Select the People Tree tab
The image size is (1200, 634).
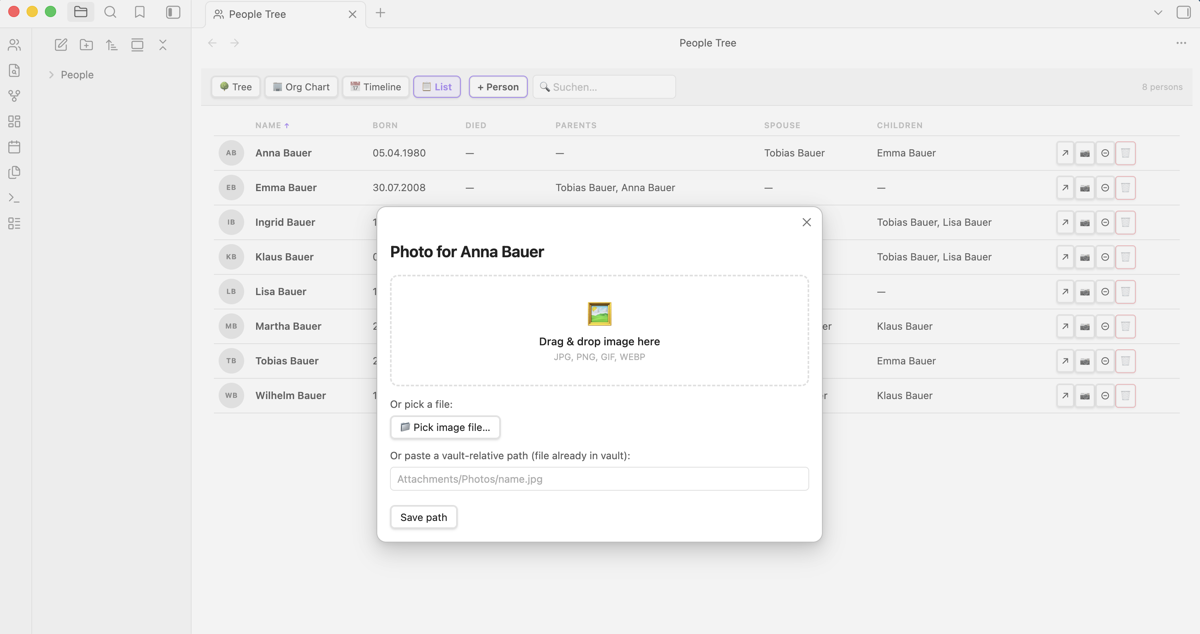pyautogui.click(x=285, y=14)
